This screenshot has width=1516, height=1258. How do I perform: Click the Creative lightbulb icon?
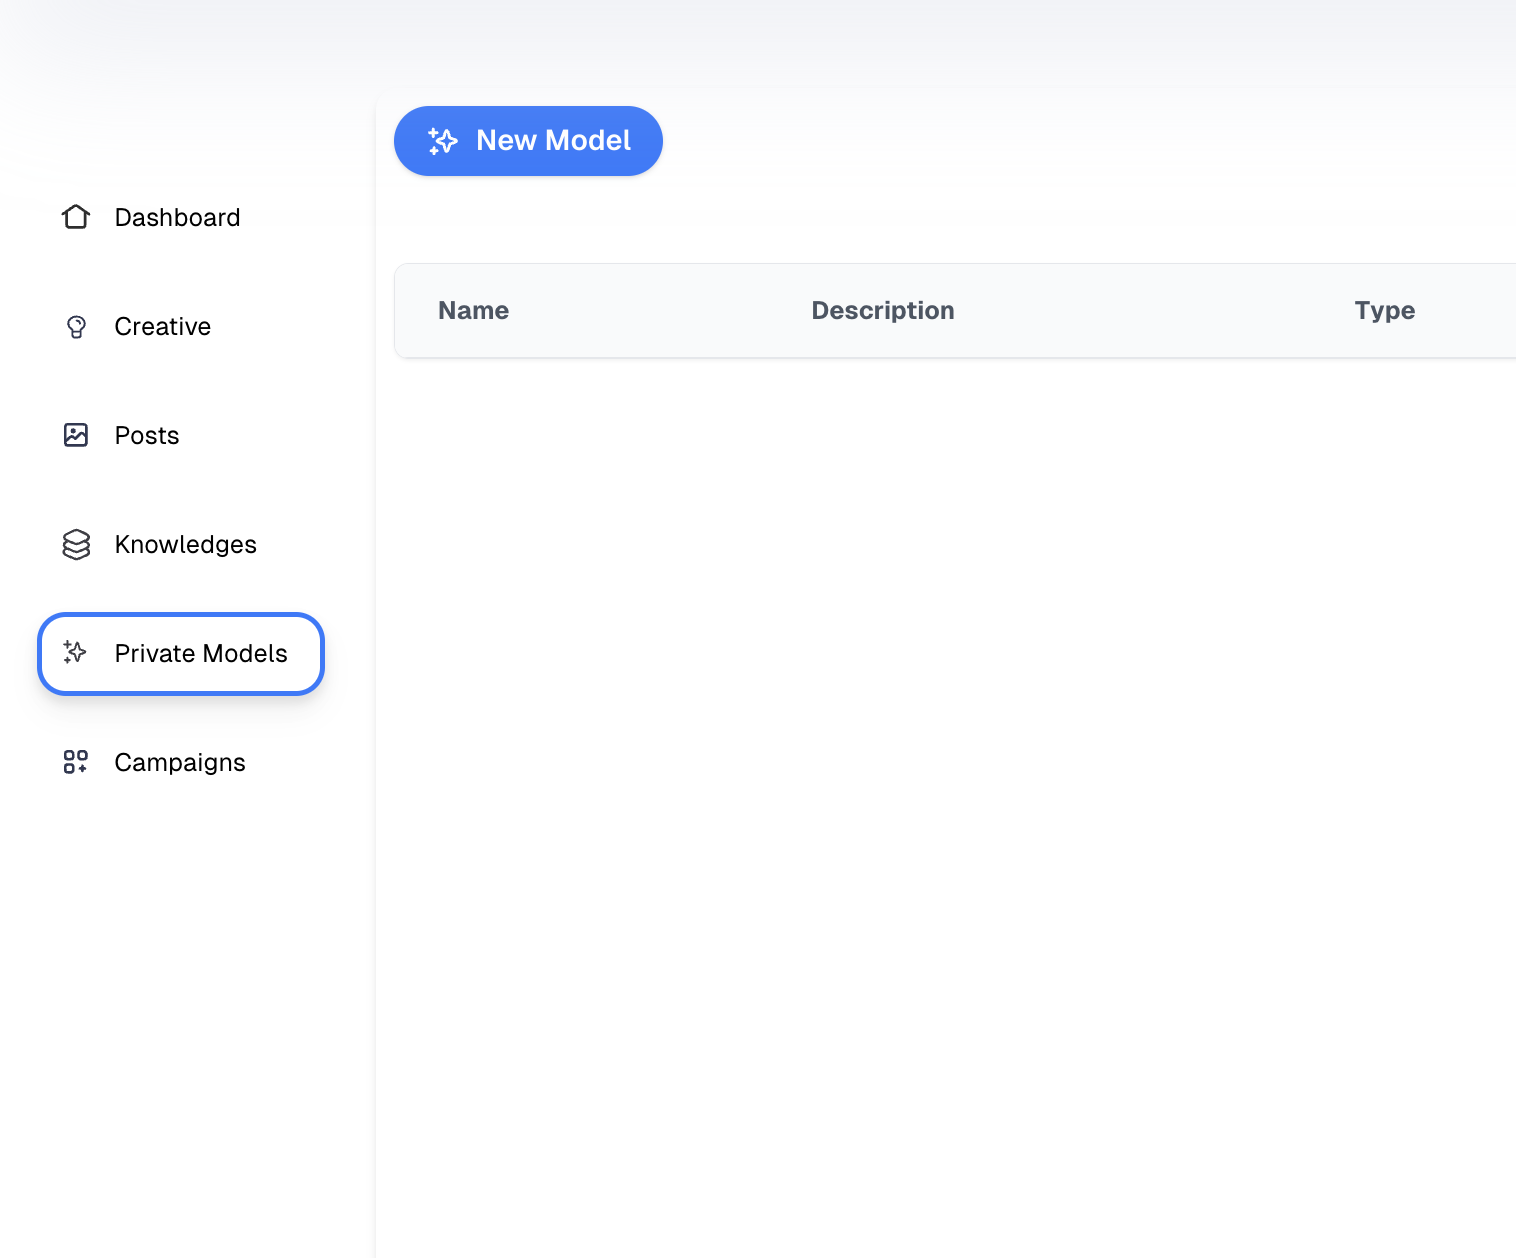76,327
